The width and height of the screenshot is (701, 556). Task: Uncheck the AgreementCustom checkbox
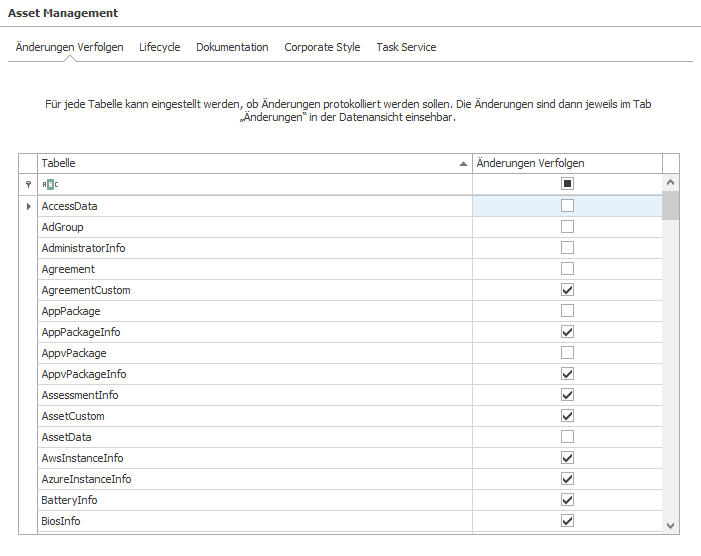click(567, 290)
